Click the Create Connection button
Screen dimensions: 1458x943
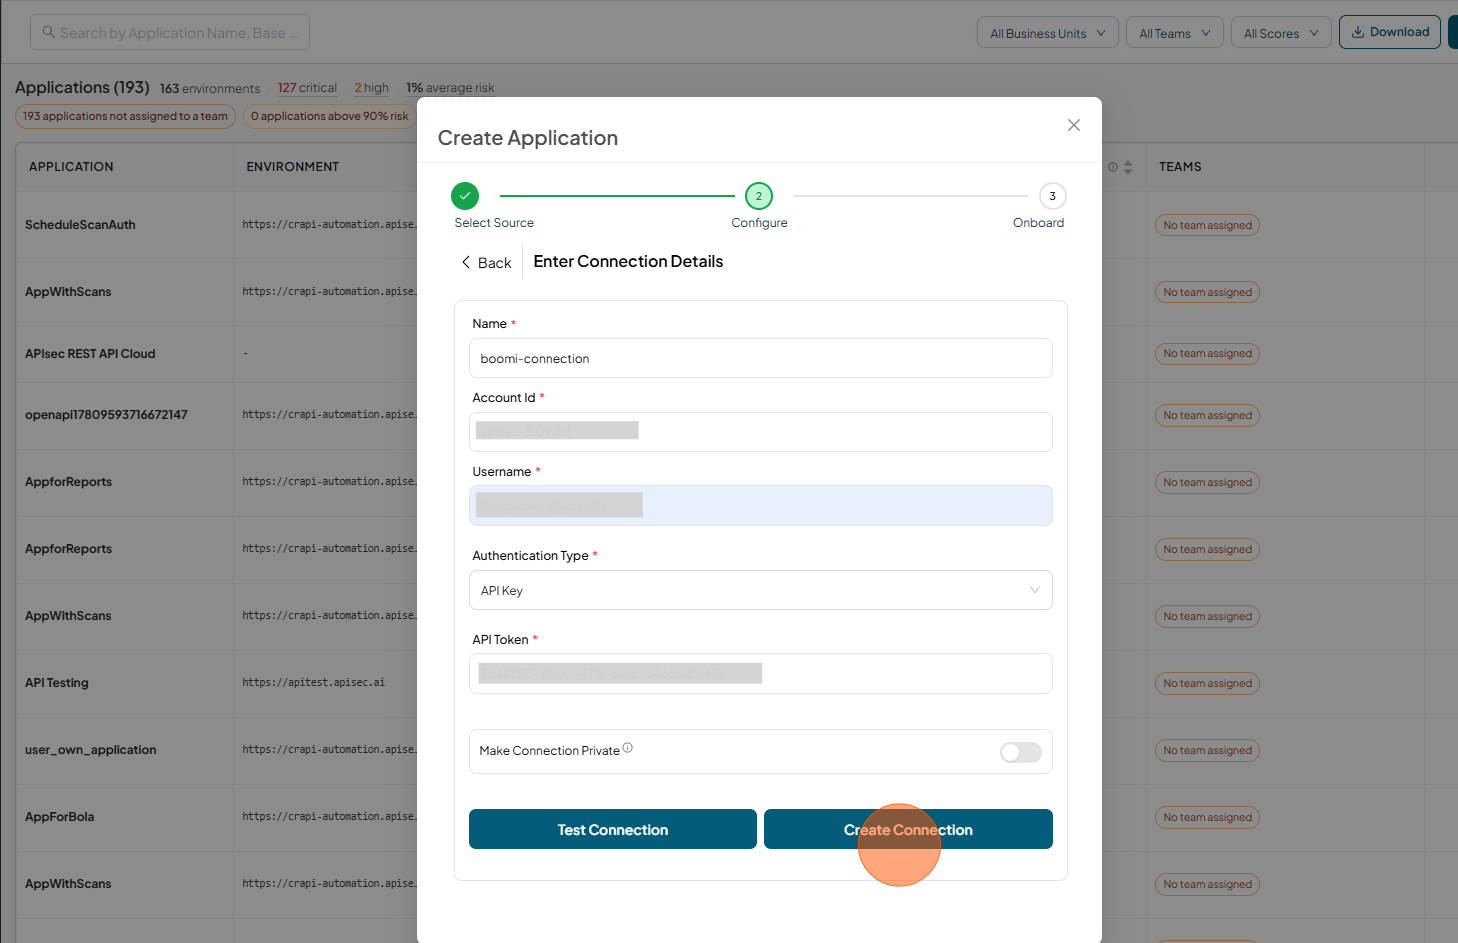pos(908,829)
